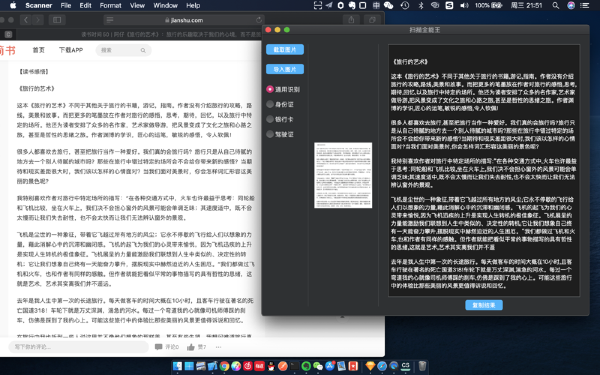Image resolution: width=600 pixels, height=375 pixels.
Task: Click the 截取图片 capture button
Action: (285, 49)
